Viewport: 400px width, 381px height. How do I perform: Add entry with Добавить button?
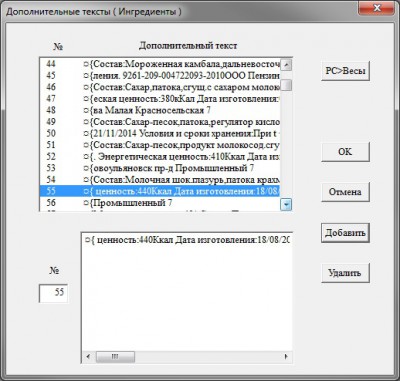click(x=345, y=233)
